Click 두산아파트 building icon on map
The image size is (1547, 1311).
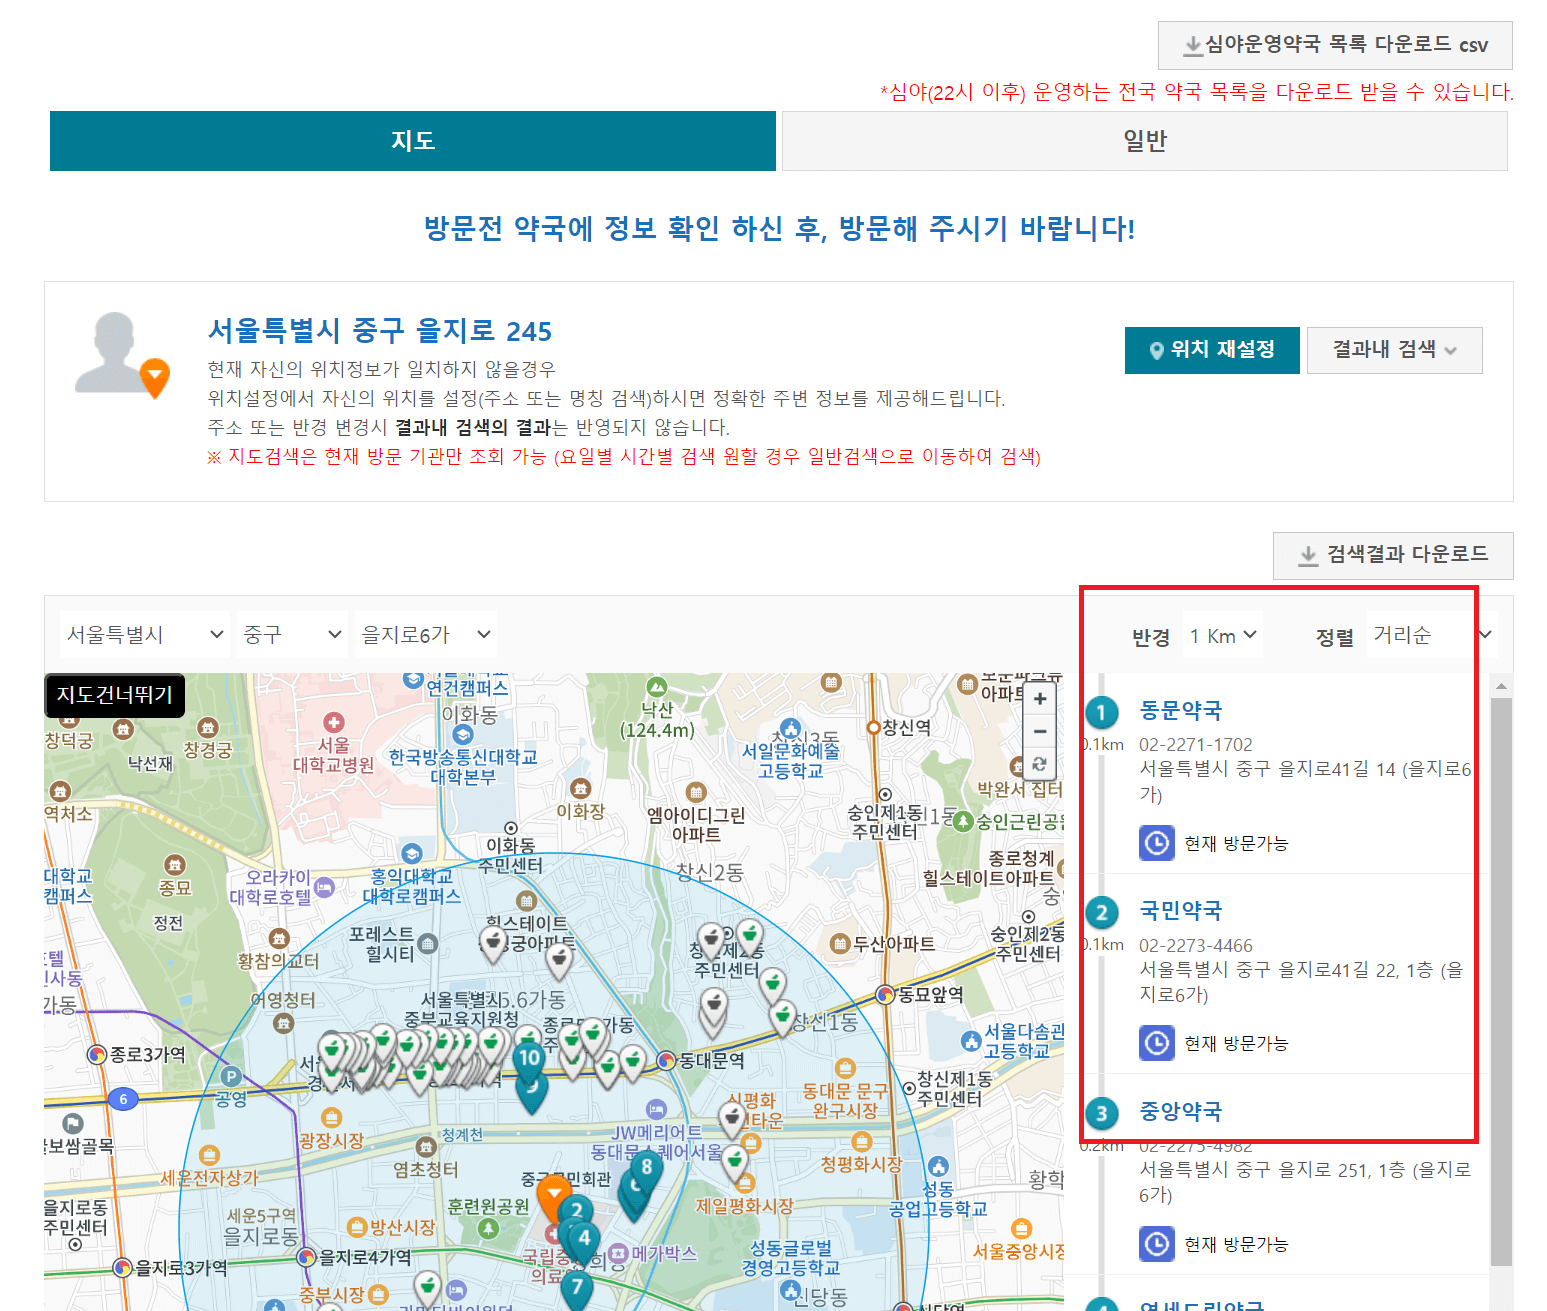(840, 943)
